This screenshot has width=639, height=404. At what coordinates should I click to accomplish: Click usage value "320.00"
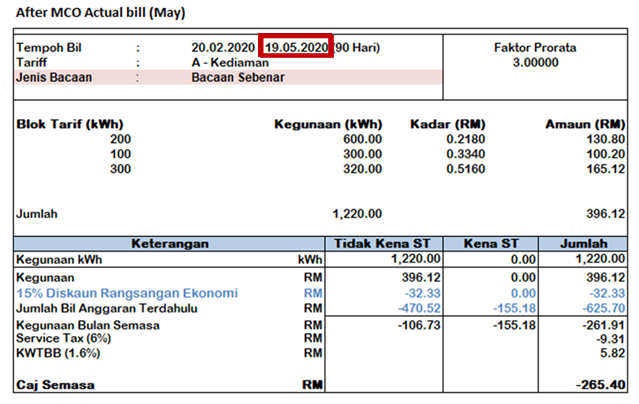(362, 169)
